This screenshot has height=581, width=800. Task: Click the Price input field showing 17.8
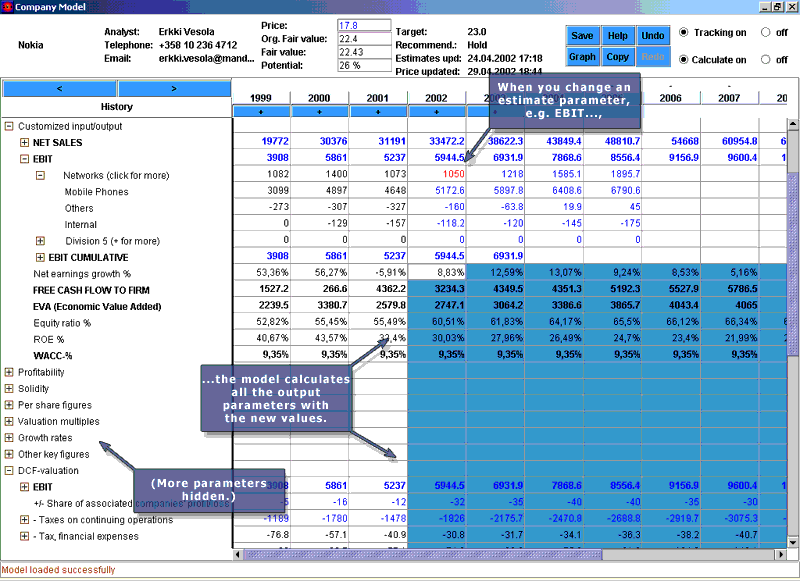coord(364,26)
